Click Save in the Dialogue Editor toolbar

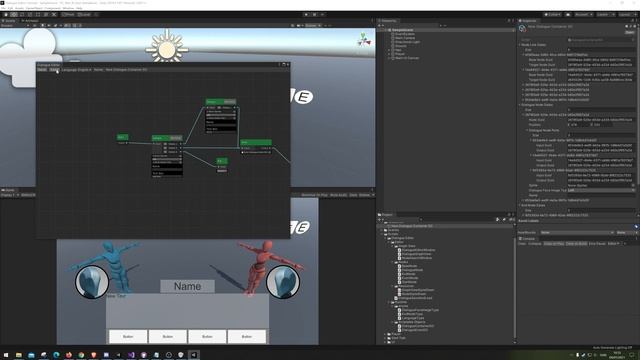point(42,70)
